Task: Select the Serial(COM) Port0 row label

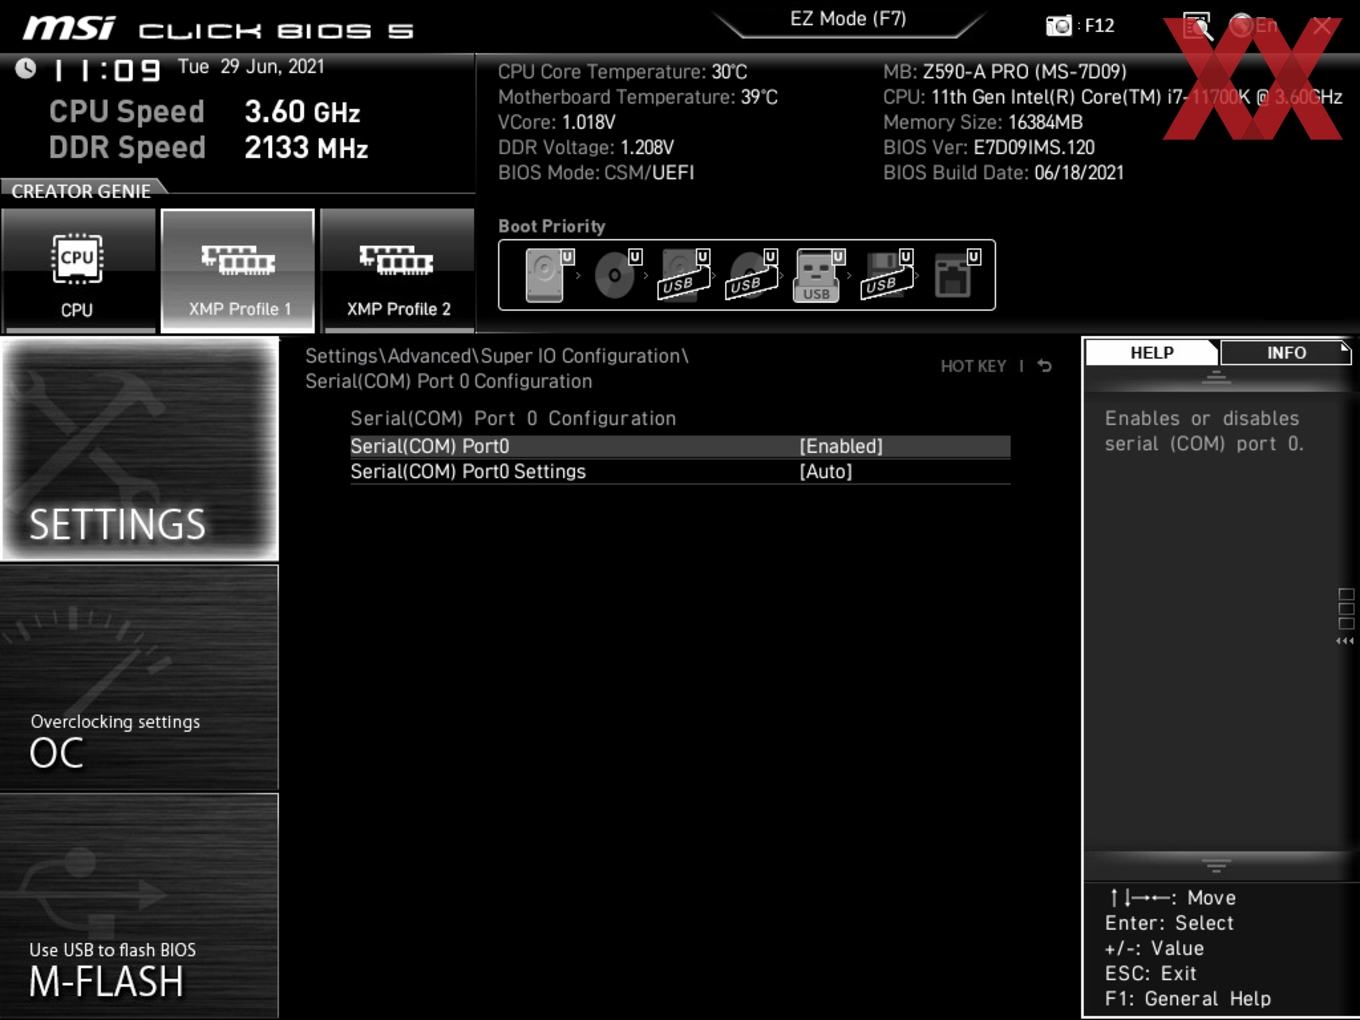Action: pyautogui.click(x=430, y=446)
